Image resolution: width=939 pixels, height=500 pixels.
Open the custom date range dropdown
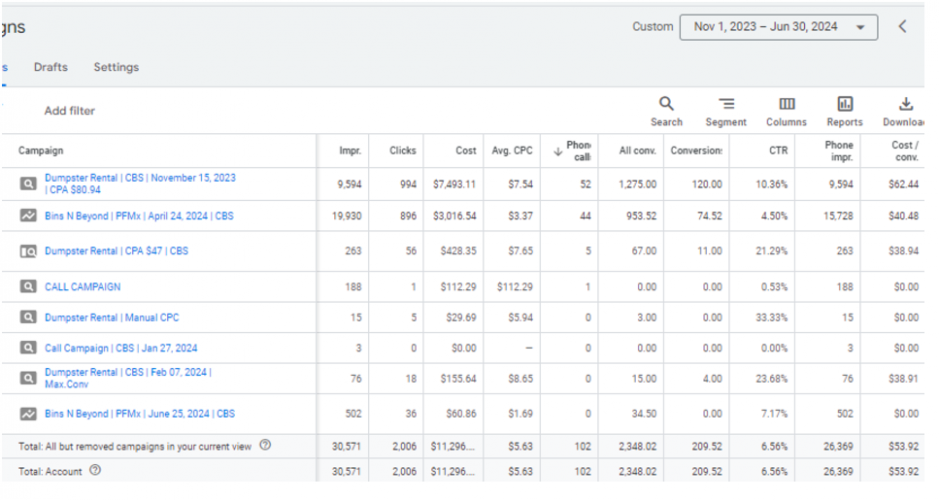778,27
